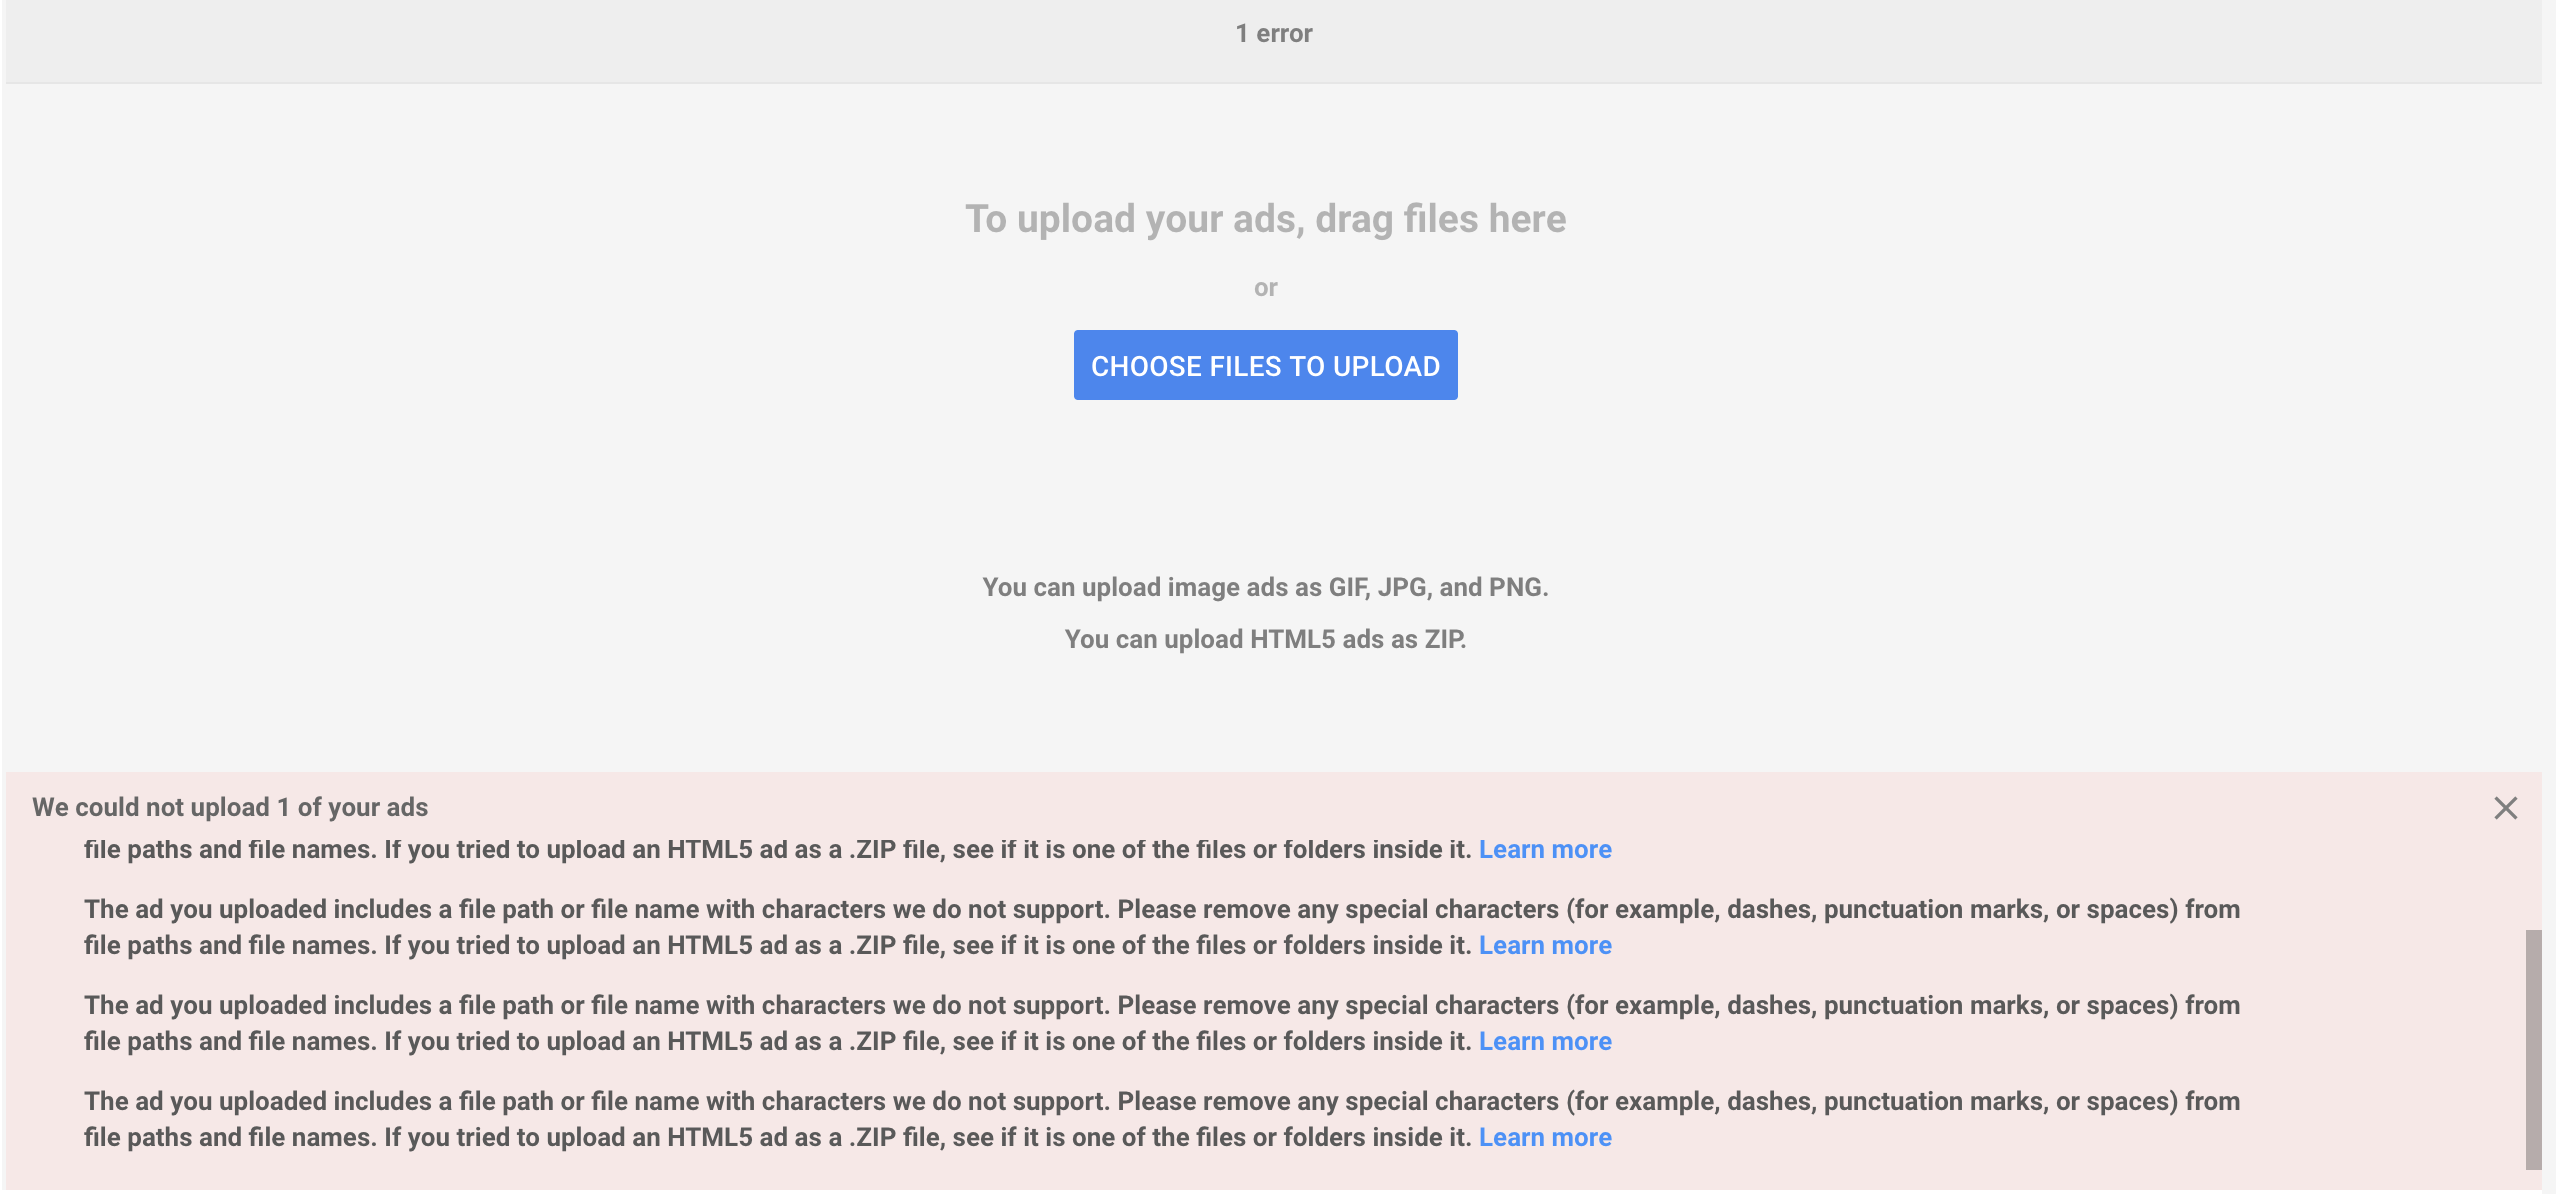Viewport: 2556px width, 1194px height.
Task: Click the or separator text
Action: click(1266, 287)
